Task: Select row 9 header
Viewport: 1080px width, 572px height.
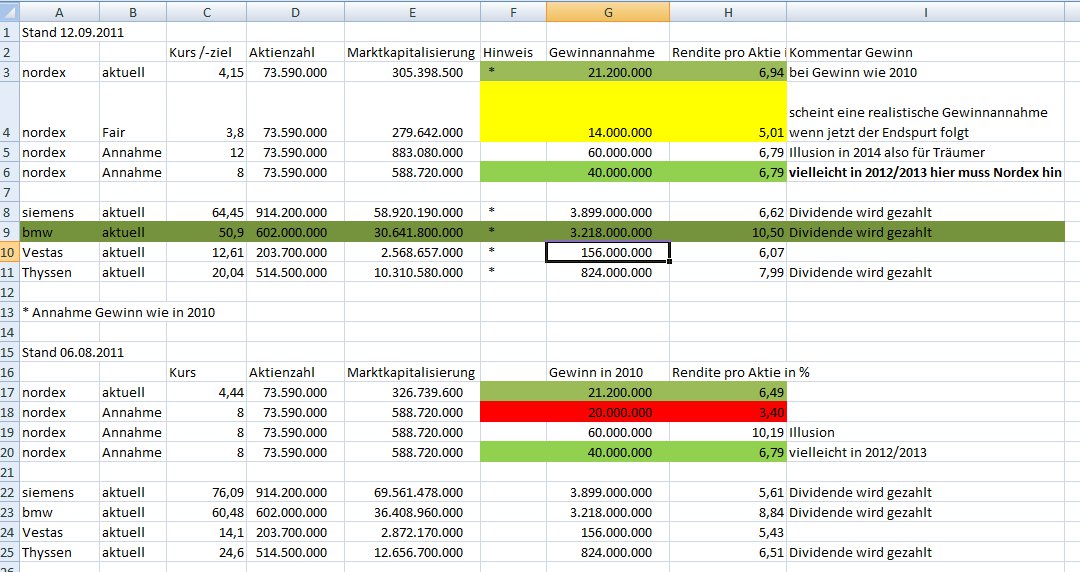Action: click(x=9, y=232)
